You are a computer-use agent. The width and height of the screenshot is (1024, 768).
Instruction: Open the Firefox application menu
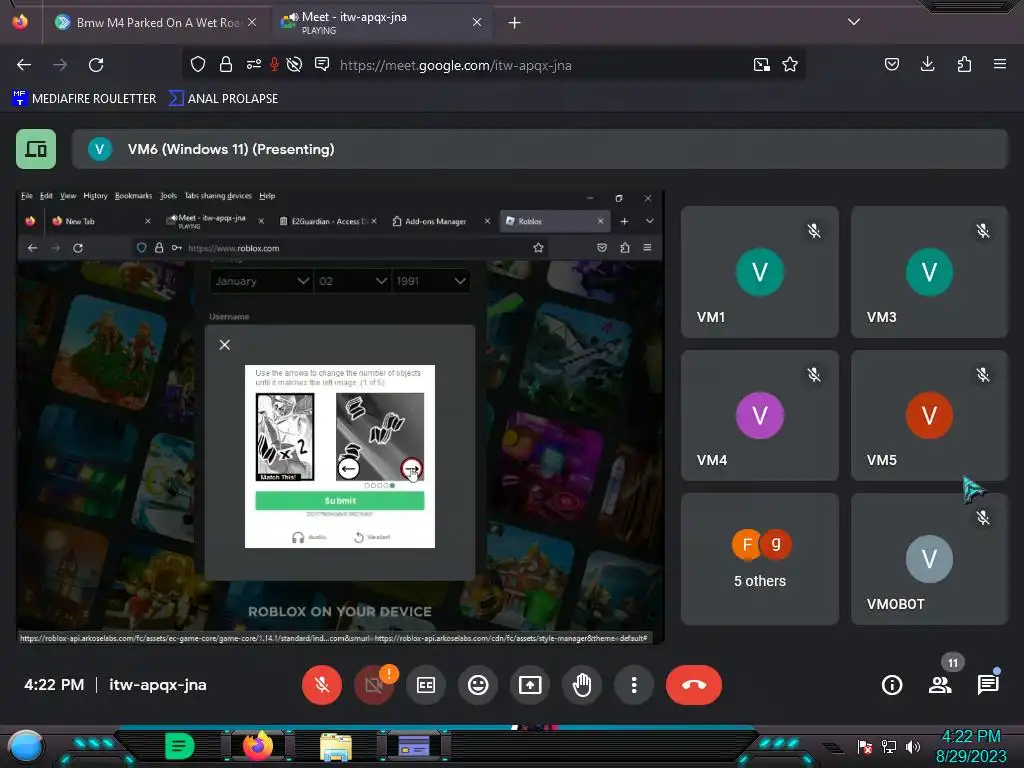pyautogui.click(x=1000, y=64)
